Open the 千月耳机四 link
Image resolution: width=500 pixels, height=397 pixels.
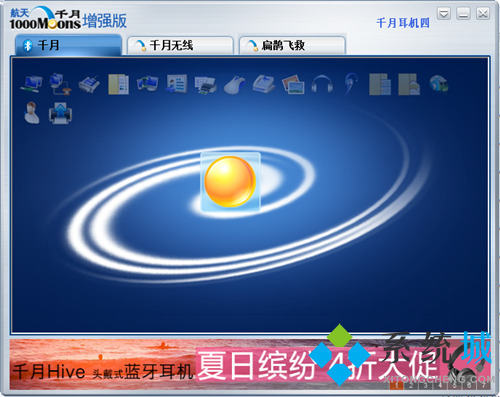click(x=403, y=23)
